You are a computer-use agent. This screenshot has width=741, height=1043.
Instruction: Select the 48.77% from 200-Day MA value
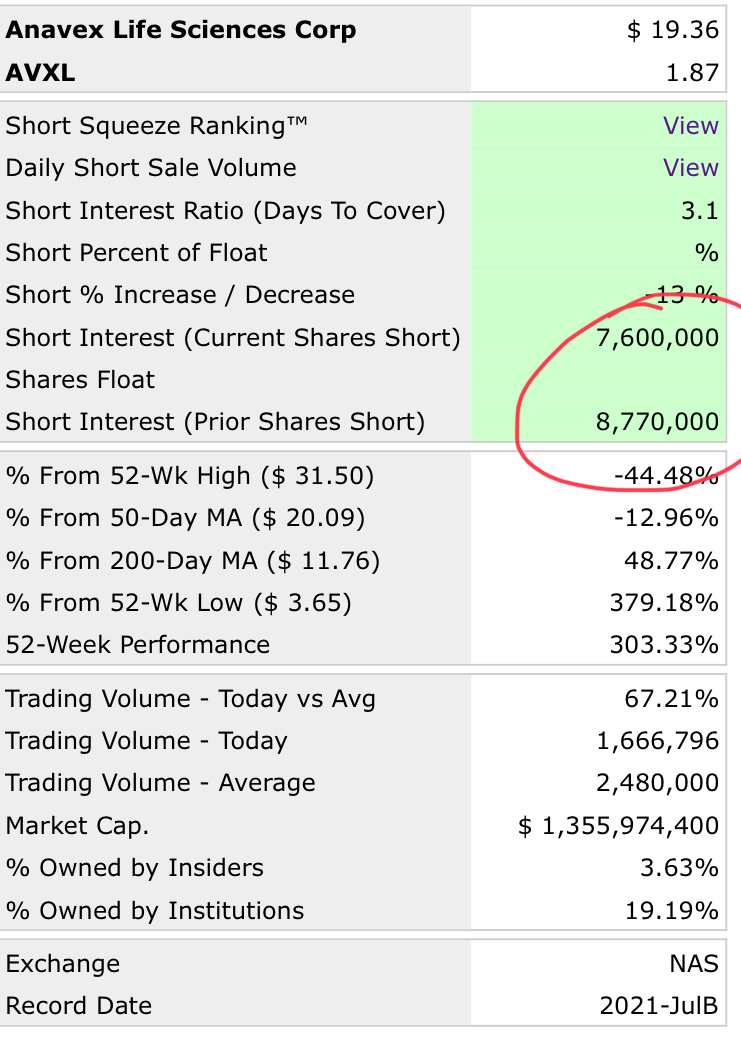click(670, 561)
